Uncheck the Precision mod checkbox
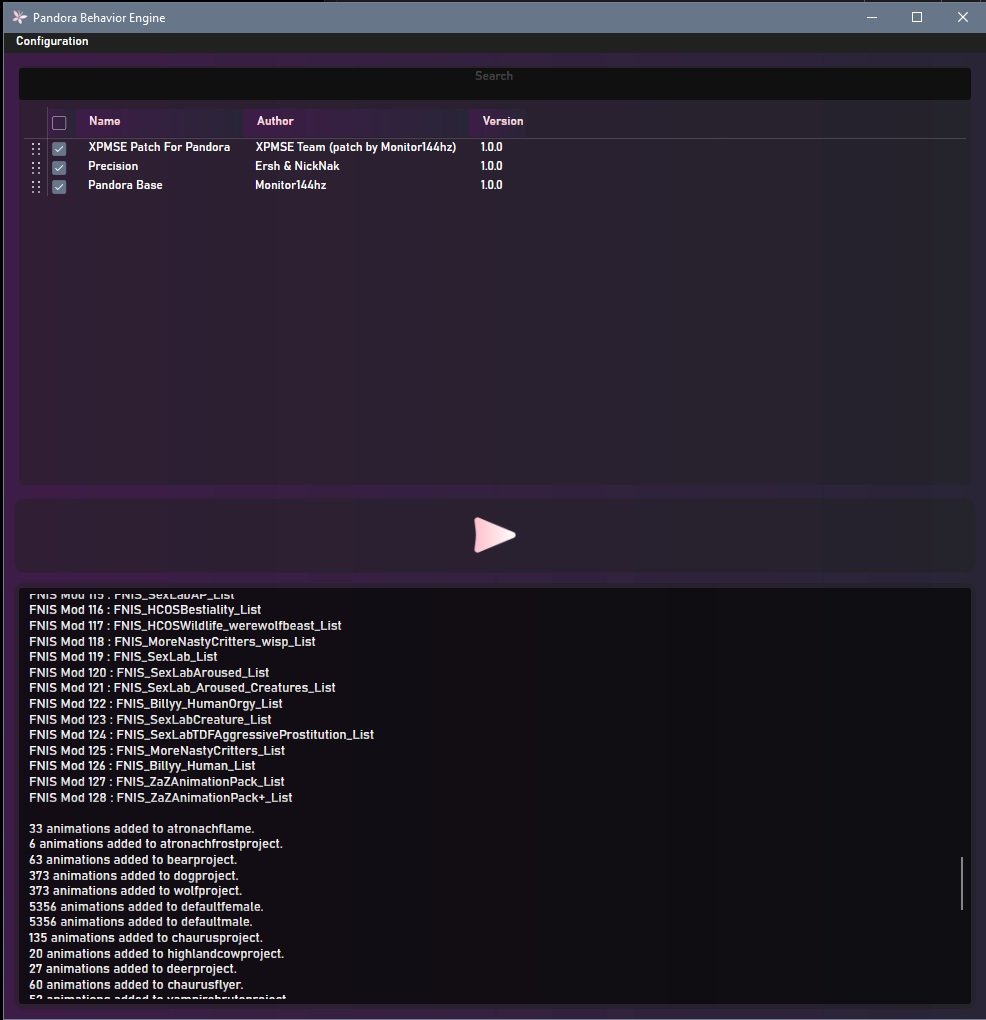986x1020 pixels. tap(59, 168)
